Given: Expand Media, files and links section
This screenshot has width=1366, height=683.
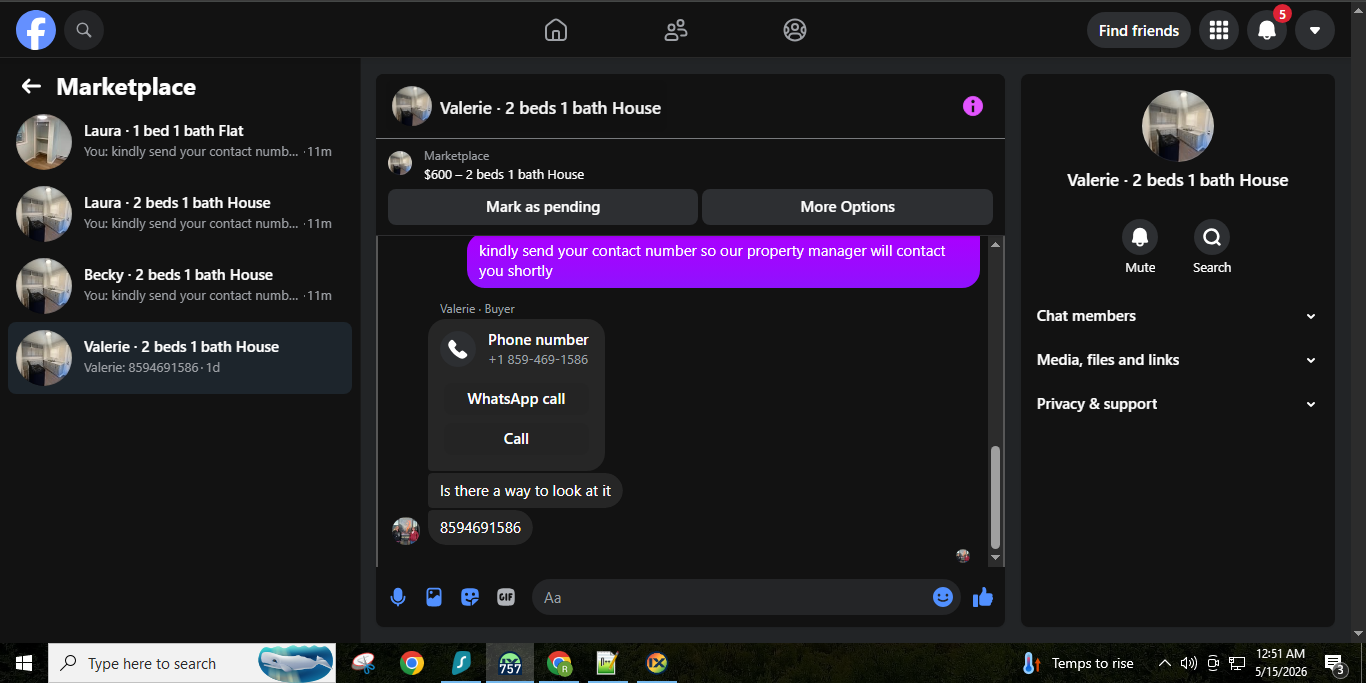Looking at the screenshot, I should pyautogui.click(x=1177, y=360).
